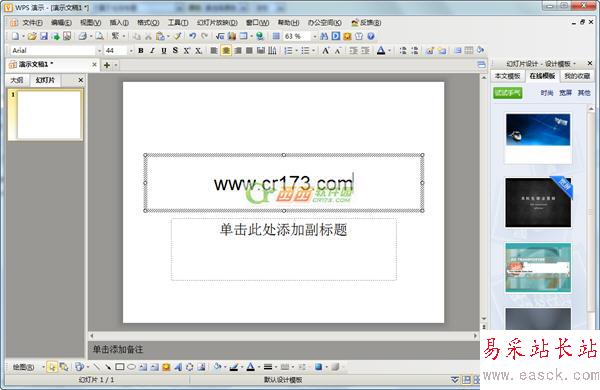600x390 pixels.
Task: Click the 时尚 category link
Action: point(547,93)
